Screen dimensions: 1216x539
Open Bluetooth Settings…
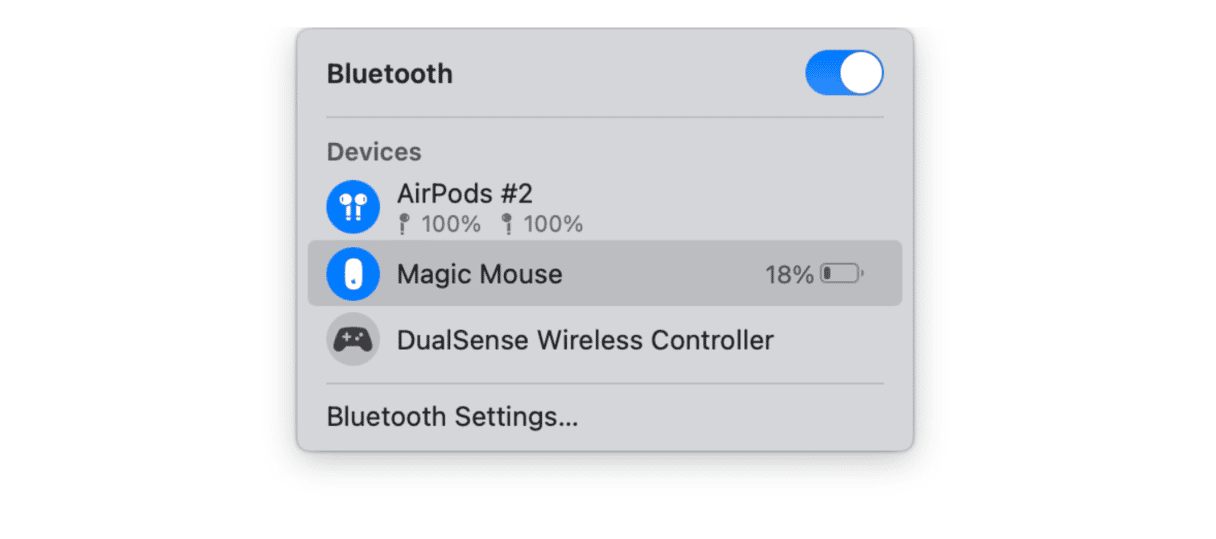(x=452, y=417)
